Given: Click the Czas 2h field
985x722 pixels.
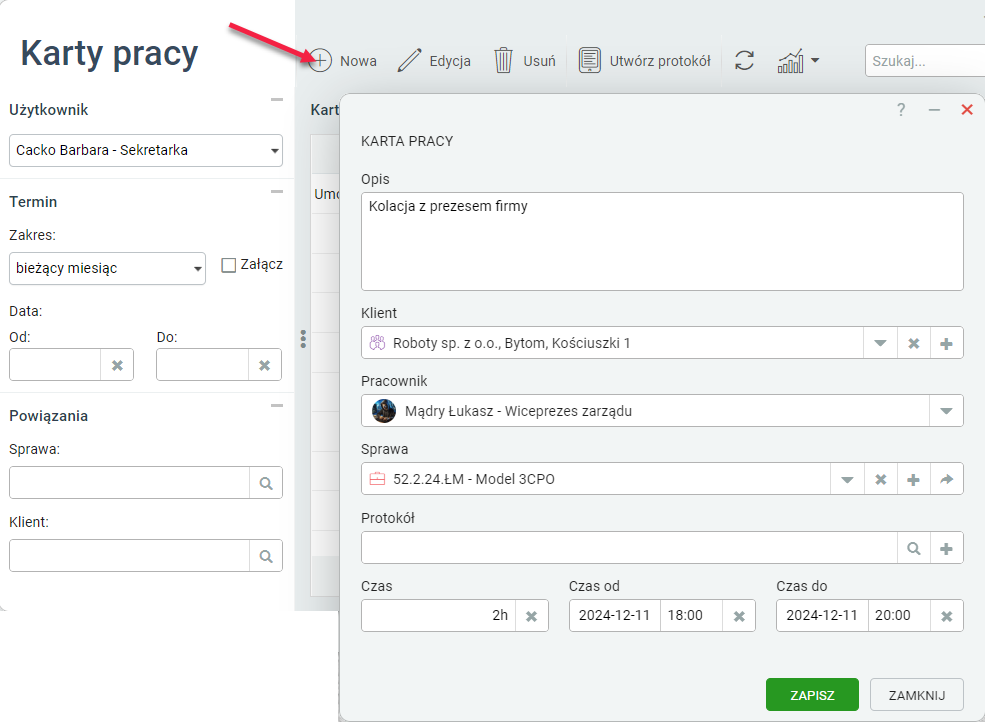Looking at the screenshot, I should (x=438, y=615).
